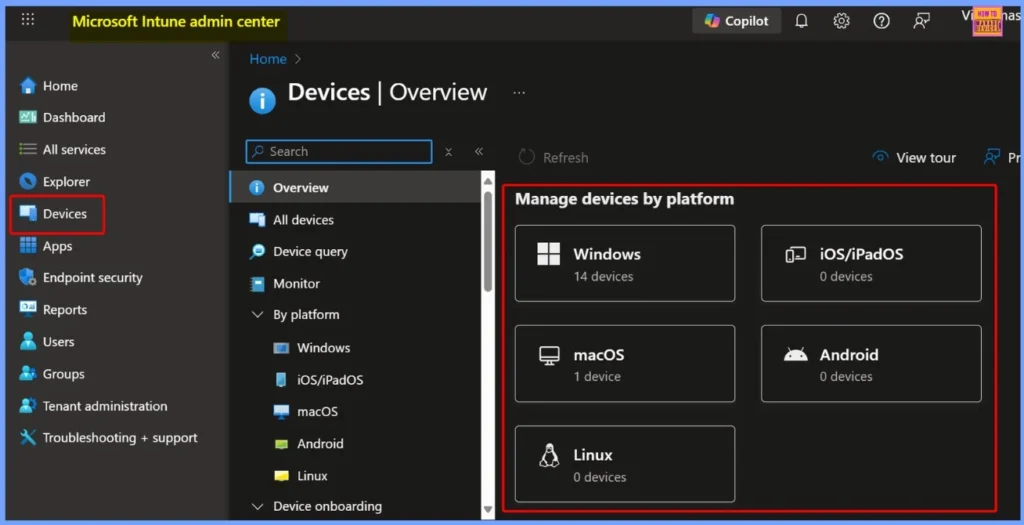Click the devices icon on iOS/iPadOS card
This screenshot has width=1024, height=525.
point(795,255)
